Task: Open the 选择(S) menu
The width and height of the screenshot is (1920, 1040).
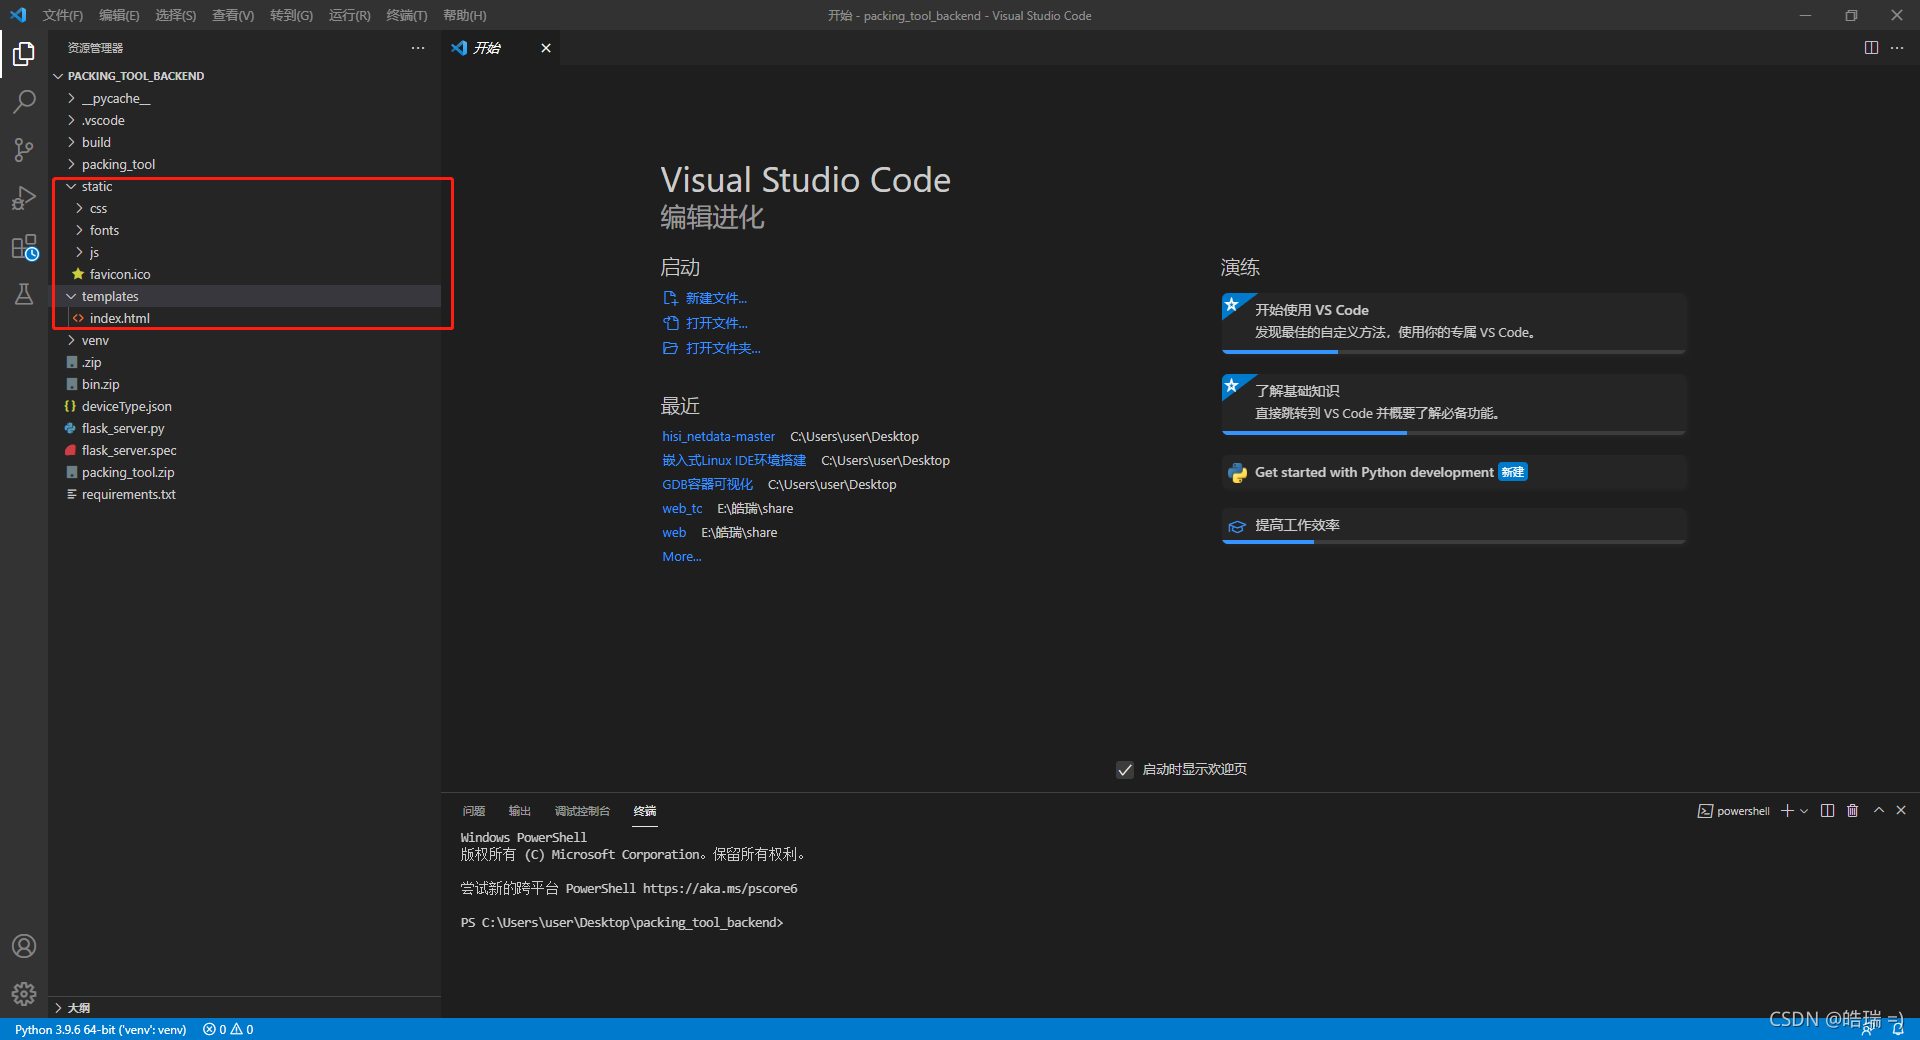Action: 176,15
